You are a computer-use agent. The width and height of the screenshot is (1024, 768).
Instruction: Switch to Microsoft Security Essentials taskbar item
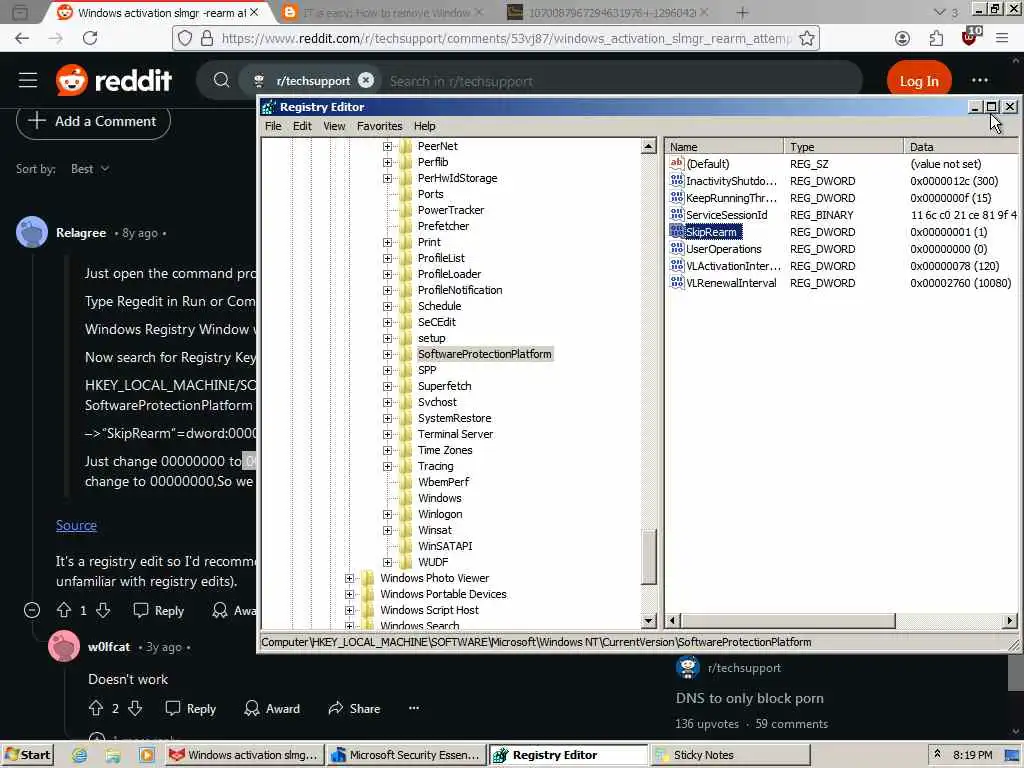click(x=407, y=755)
